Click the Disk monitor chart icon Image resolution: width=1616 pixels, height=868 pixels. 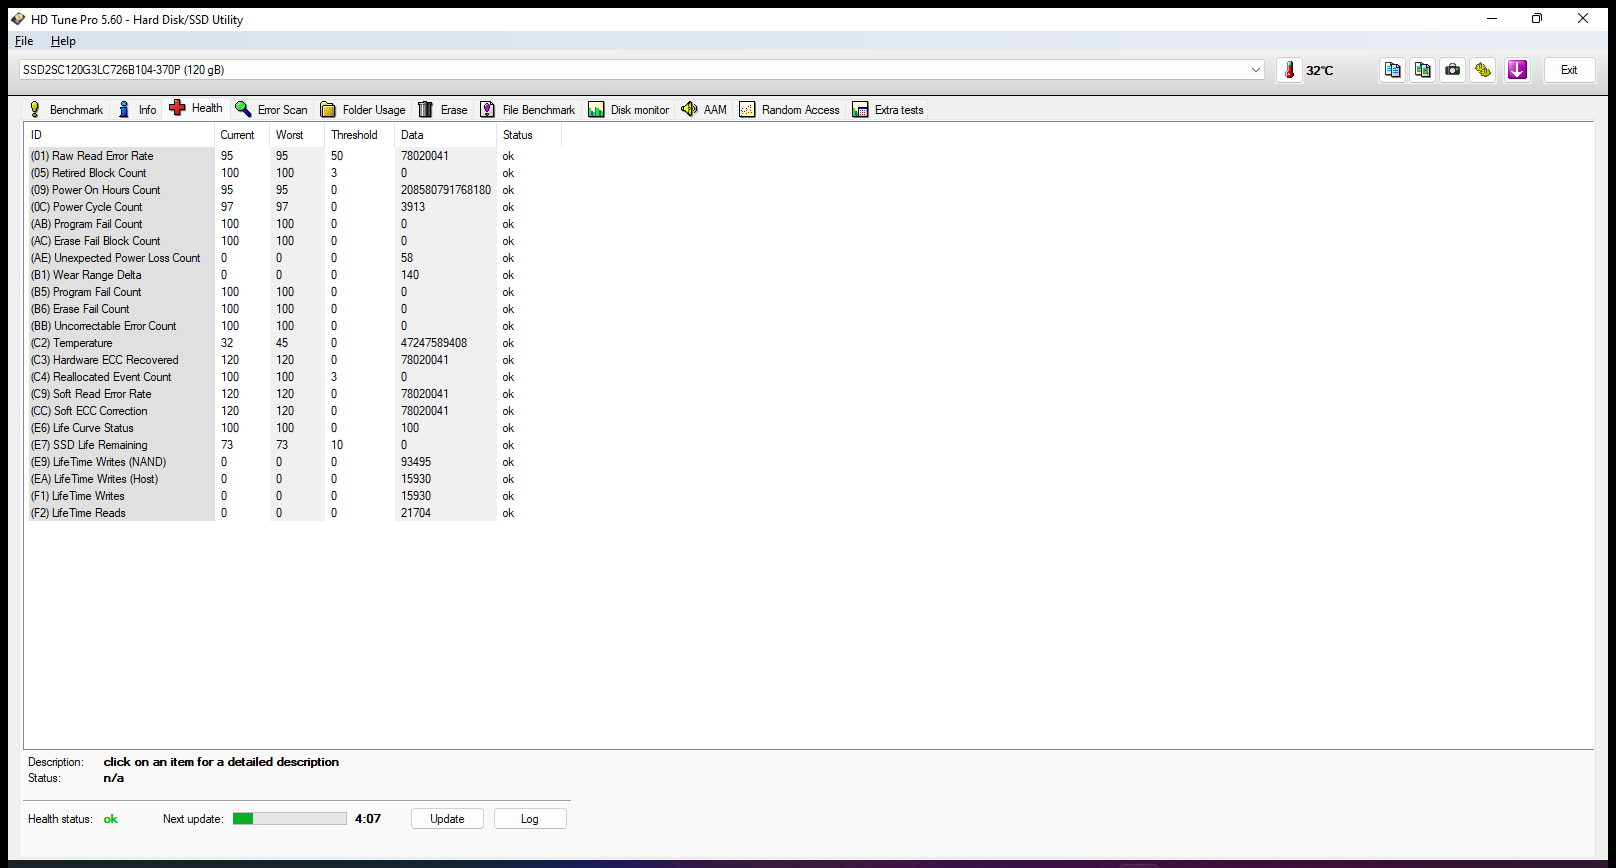[x=596, y=109]
